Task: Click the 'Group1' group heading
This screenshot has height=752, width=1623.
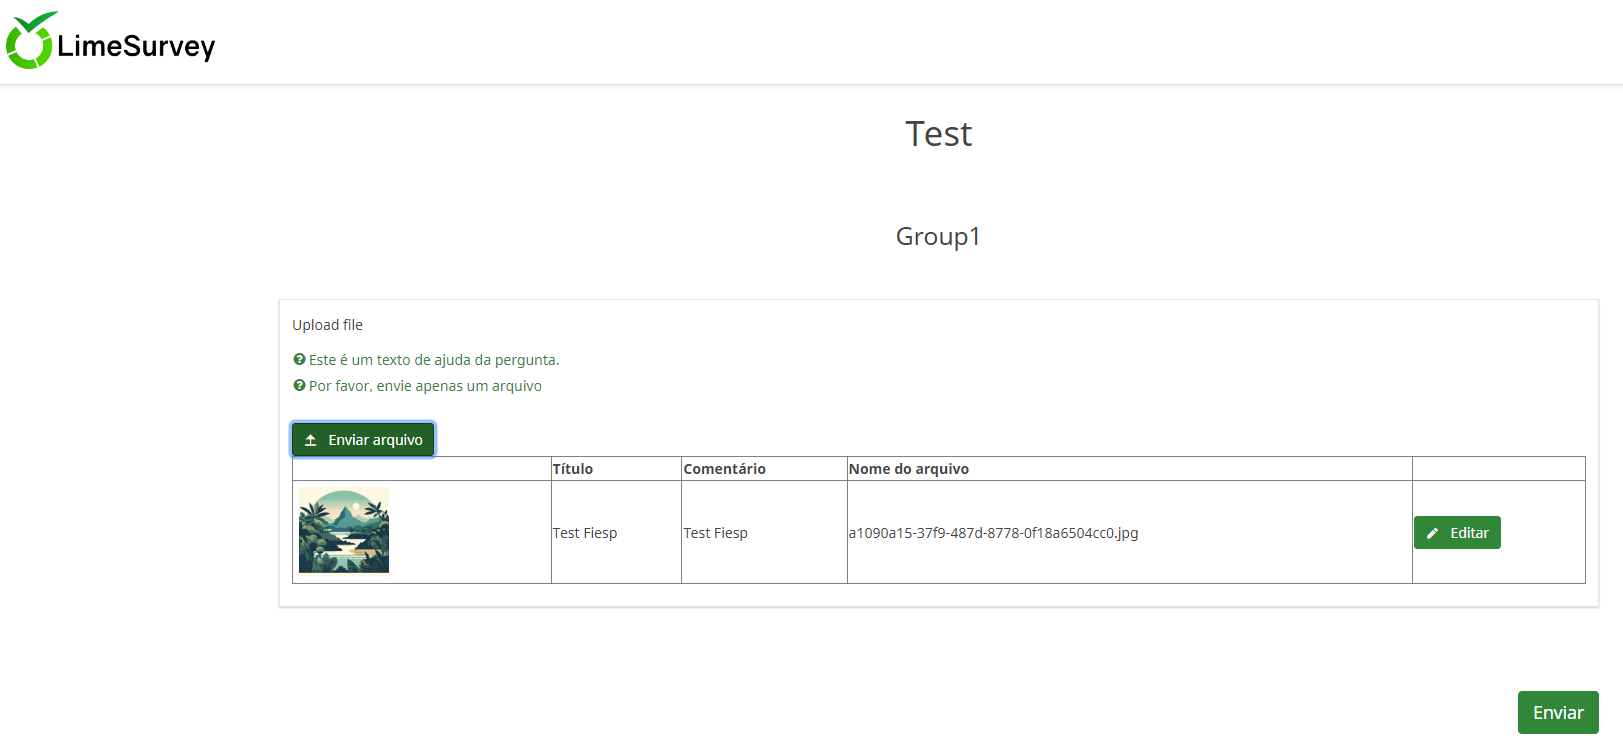Action: pyautogui.click(x=938, y=237)
